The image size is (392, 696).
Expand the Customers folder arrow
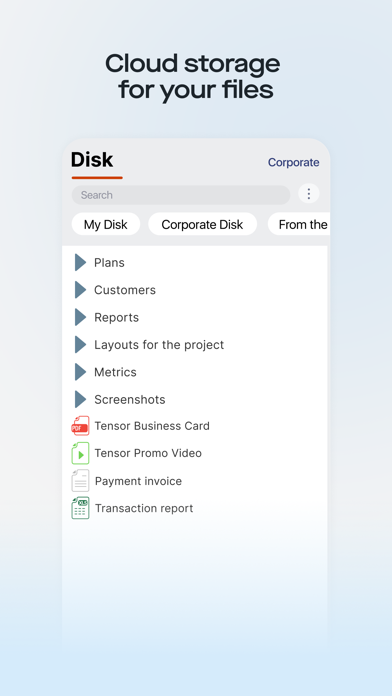(80, 290)
